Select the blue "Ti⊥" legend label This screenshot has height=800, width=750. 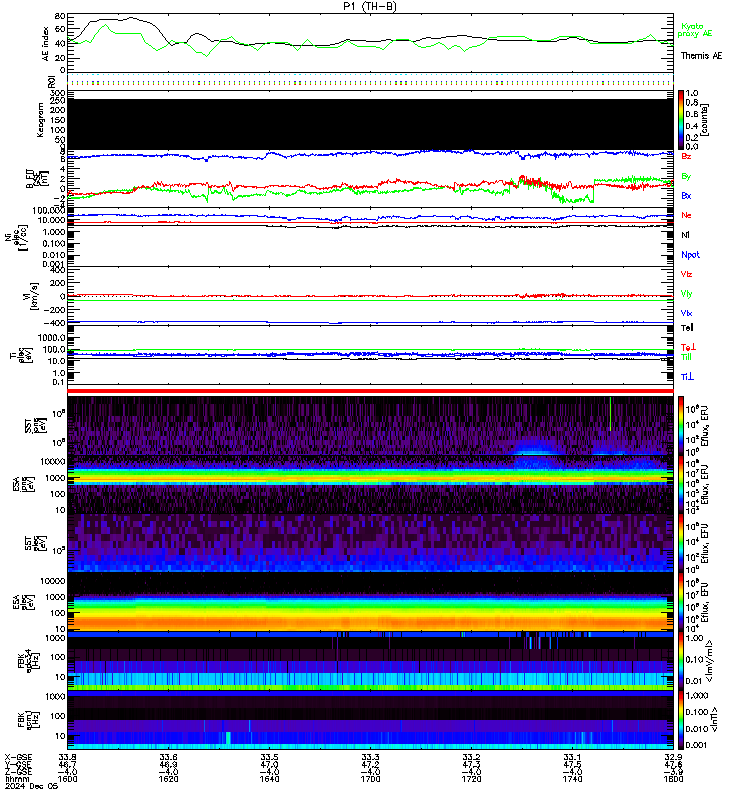(687, 377)
